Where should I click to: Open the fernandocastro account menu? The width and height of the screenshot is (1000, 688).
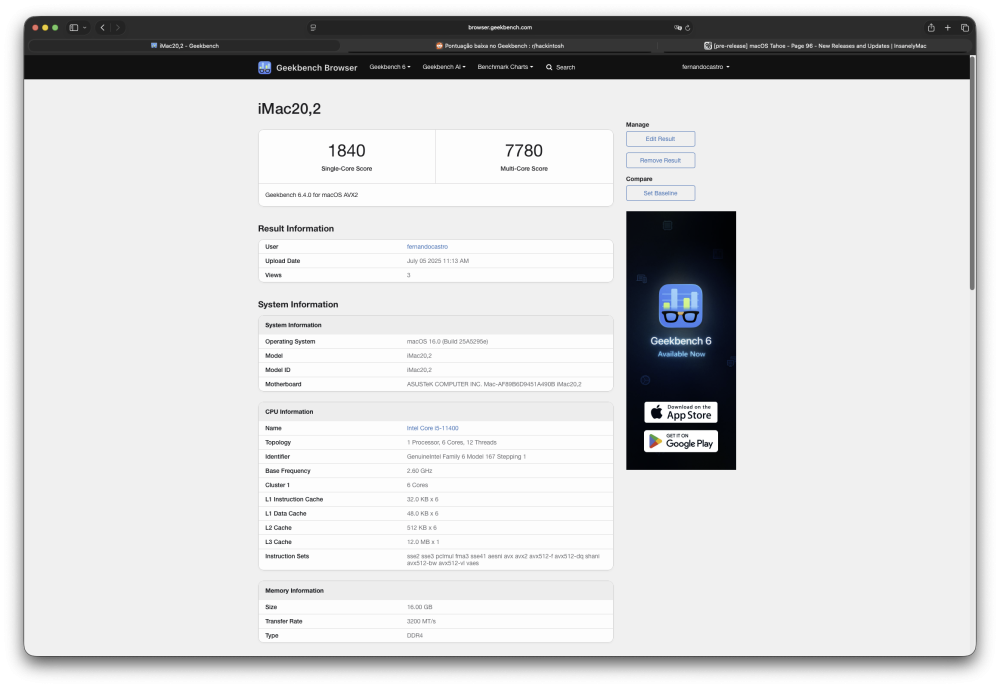[705, 67]
